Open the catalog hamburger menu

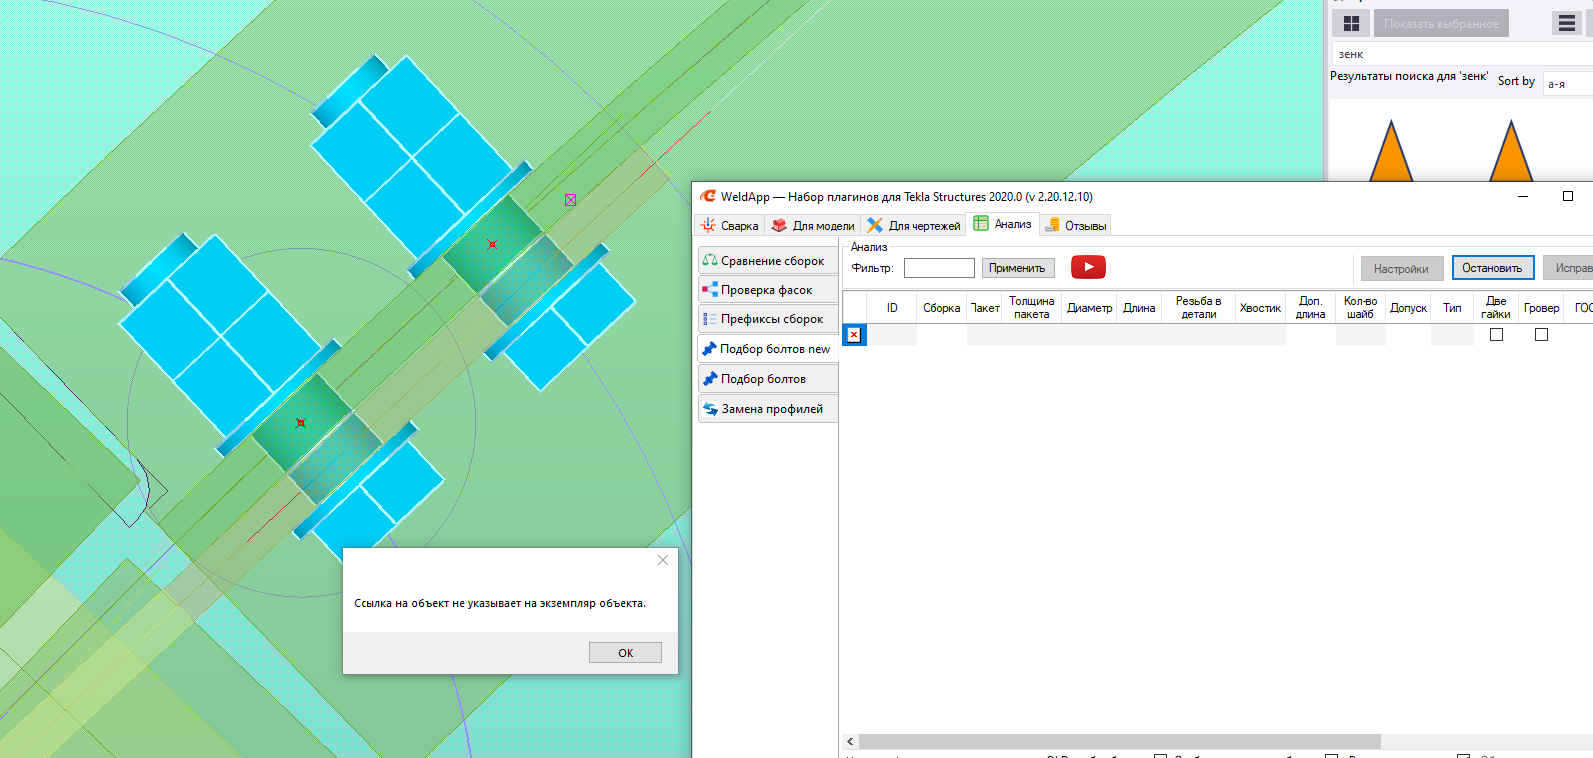1567,23
